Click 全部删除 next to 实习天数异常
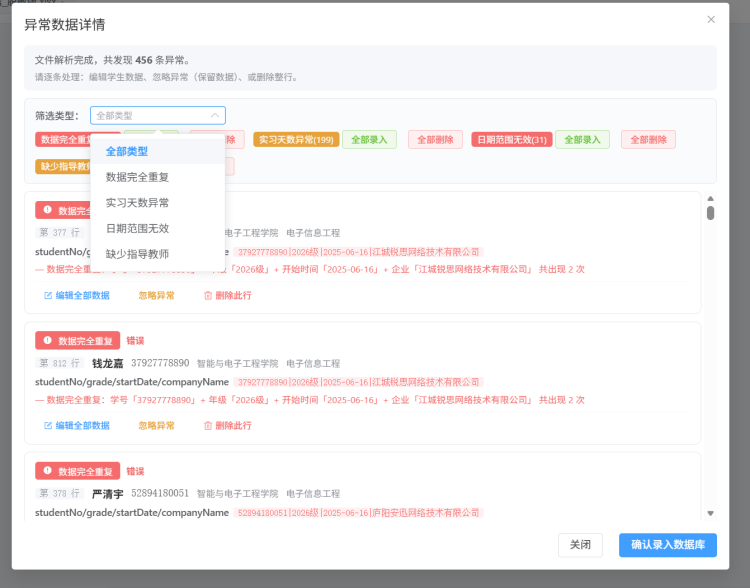 point(435,140)
